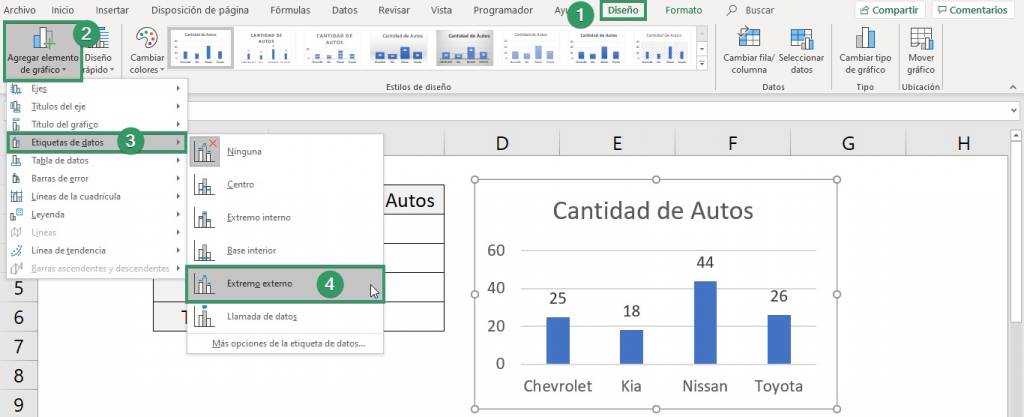Switch to the Datos tab
This screenshot has width=1024, height=417.
pyautogui.click(x=345, y=10)
